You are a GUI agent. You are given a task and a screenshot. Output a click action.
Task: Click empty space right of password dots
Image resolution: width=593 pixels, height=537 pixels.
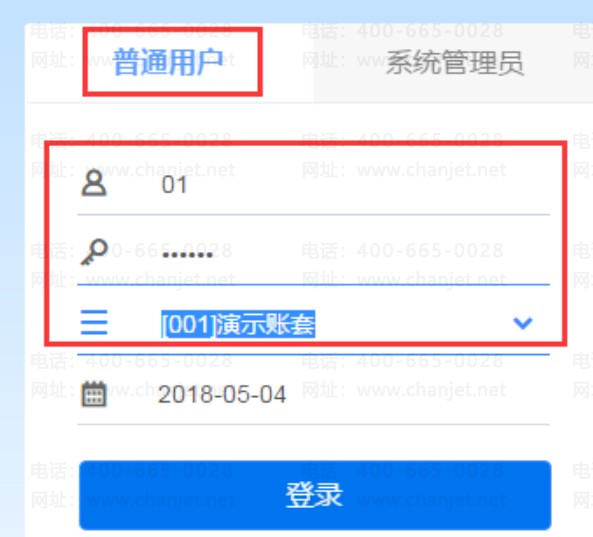click(380, 254)
